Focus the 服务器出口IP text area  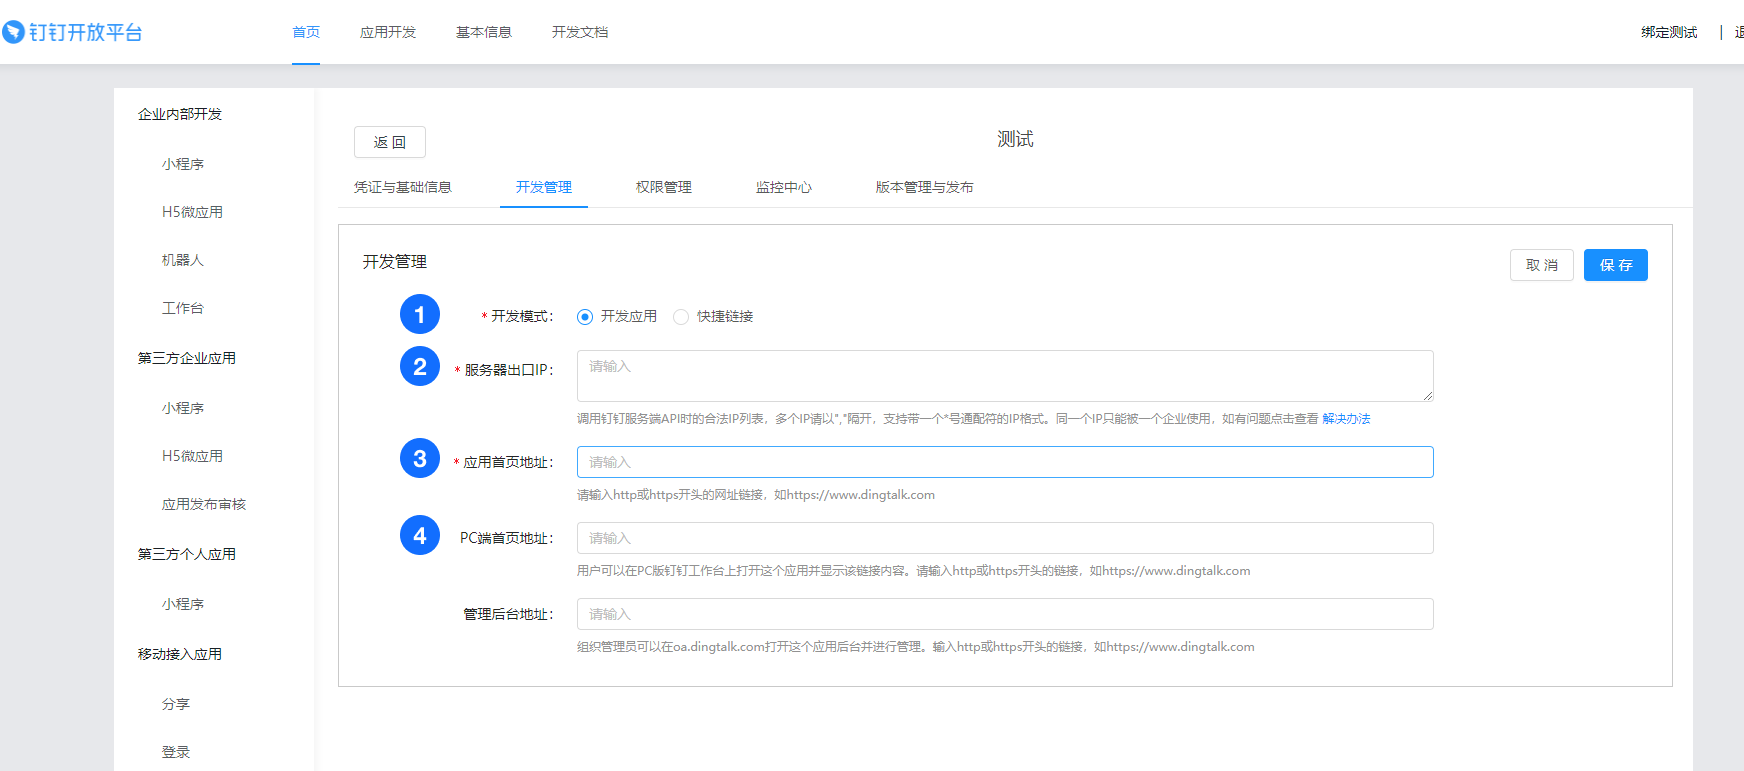point(1004,375)
